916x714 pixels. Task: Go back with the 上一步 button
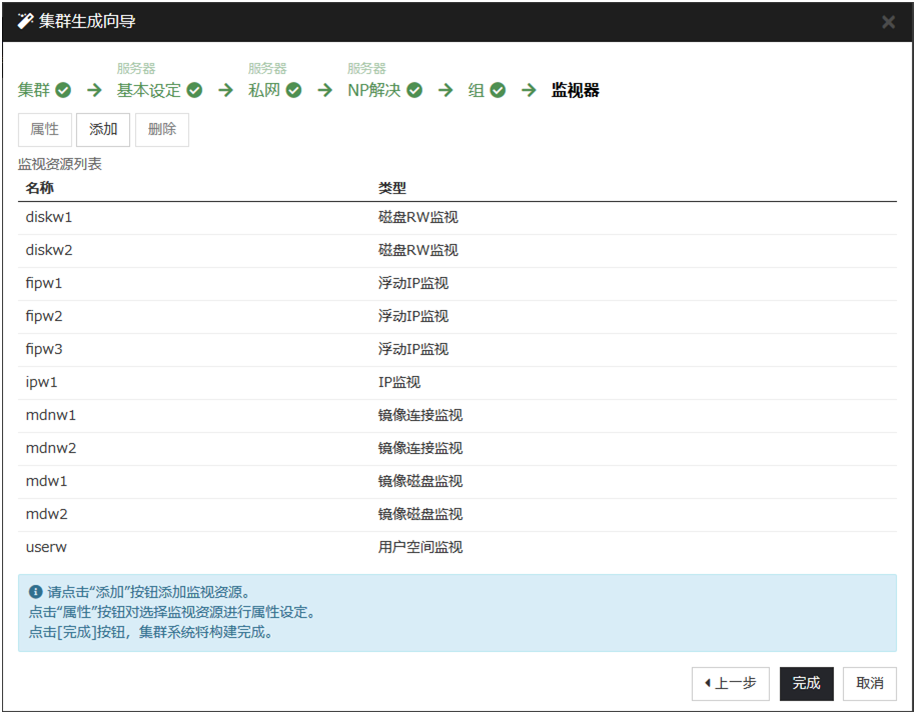coord(731,683)
